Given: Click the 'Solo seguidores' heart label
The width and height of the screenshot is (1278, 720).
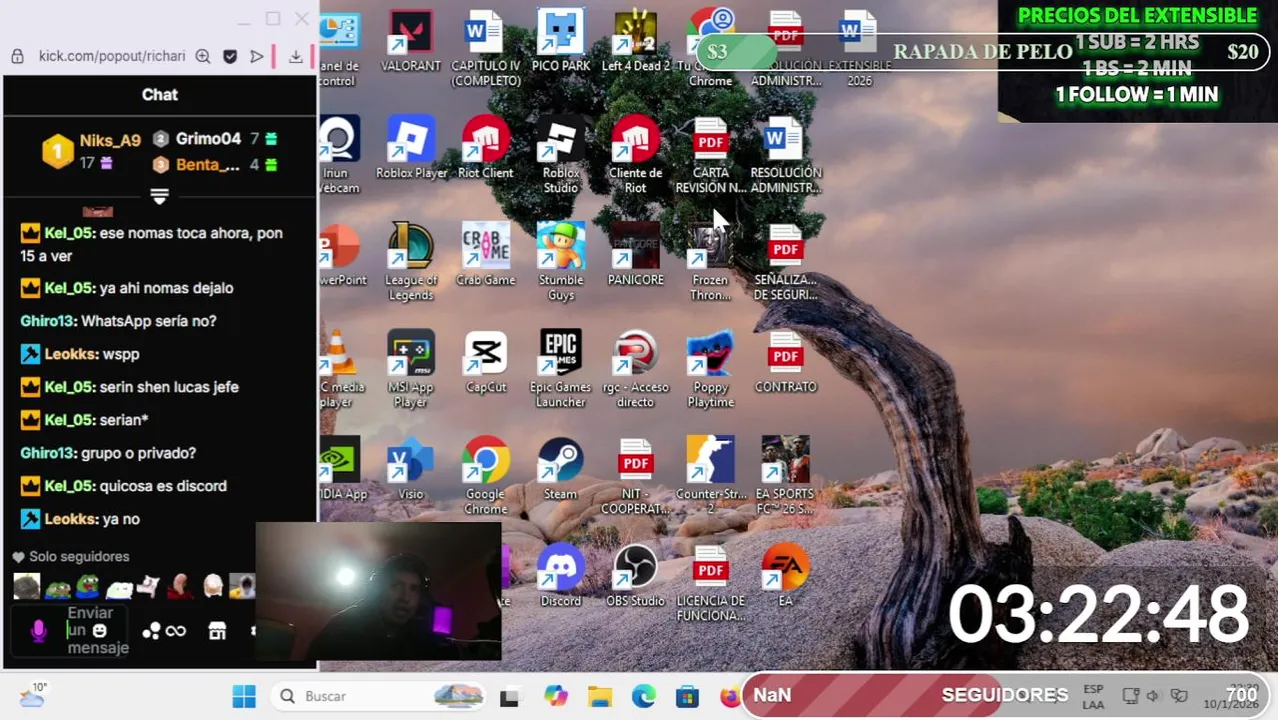Looking at the screenshot, I should click(70, 557).
